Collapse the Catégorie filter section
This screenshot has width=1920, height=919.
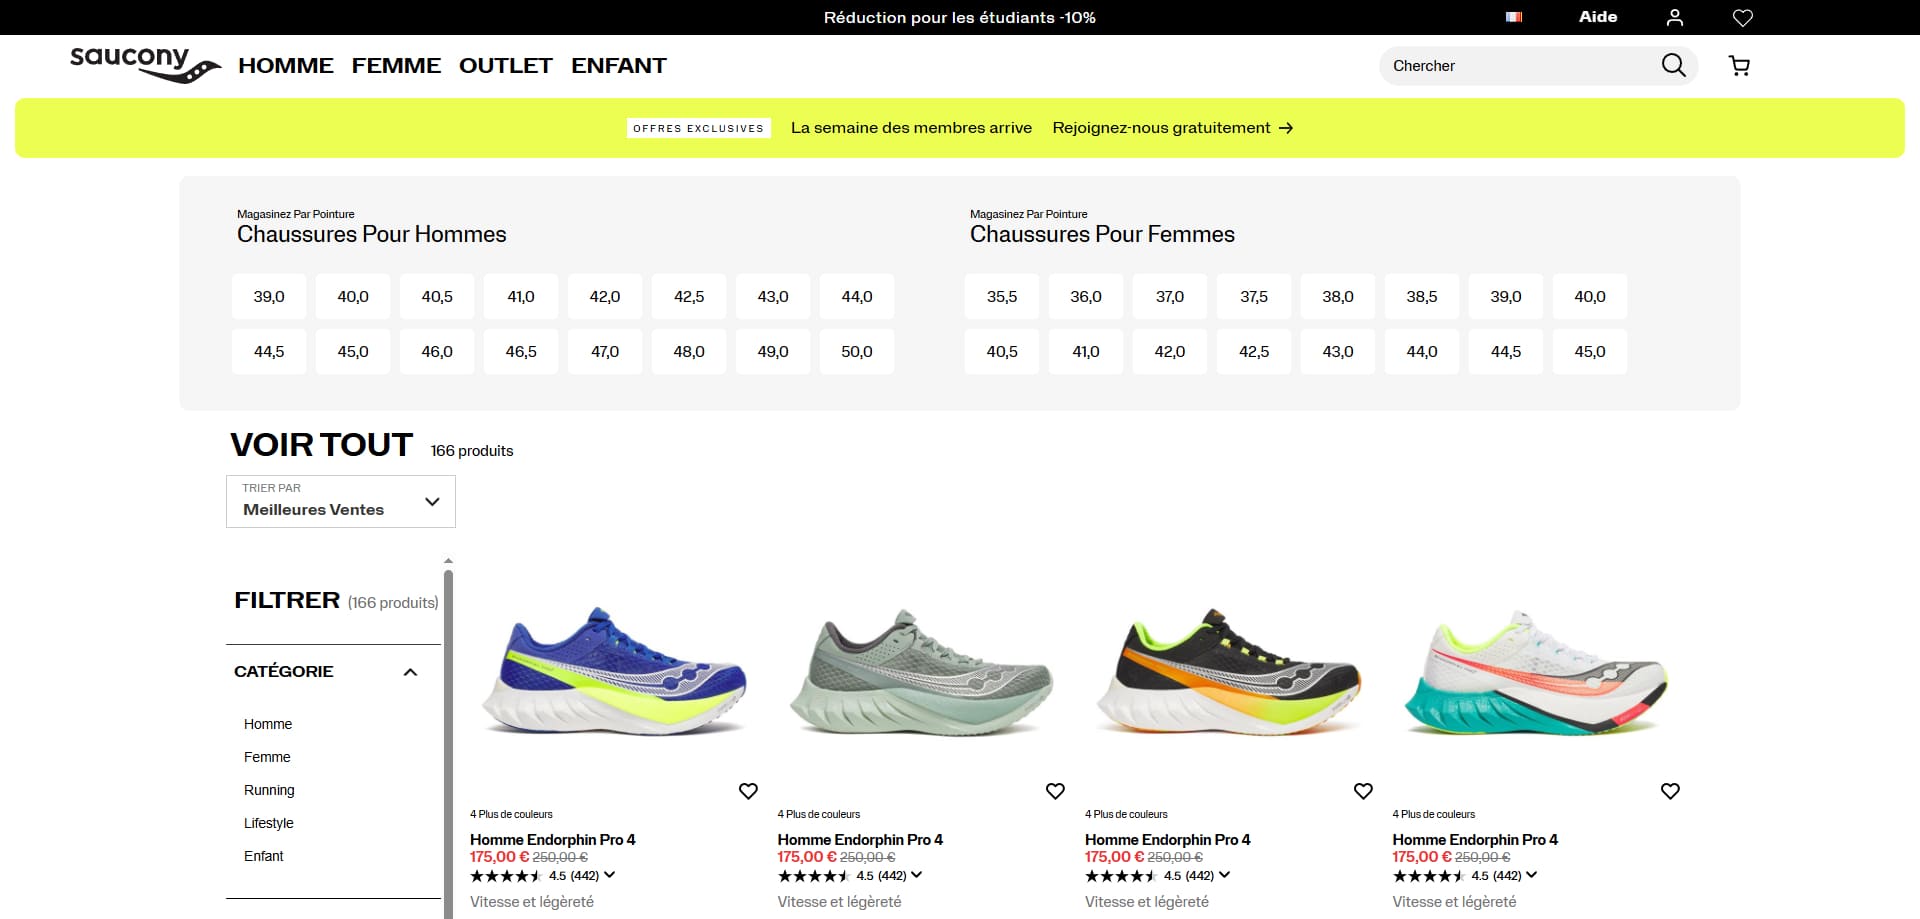(410, 672)
